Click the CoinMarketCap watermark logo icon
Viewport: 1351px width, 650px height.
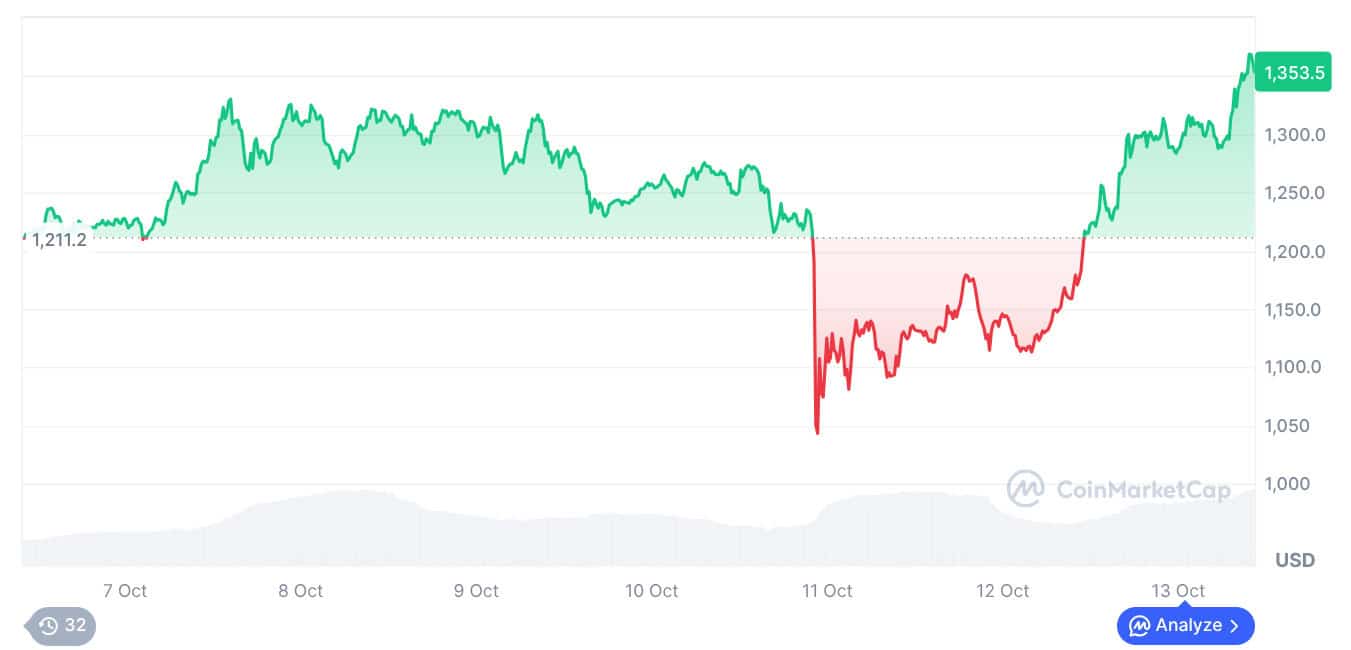[x=1025, y=489]
